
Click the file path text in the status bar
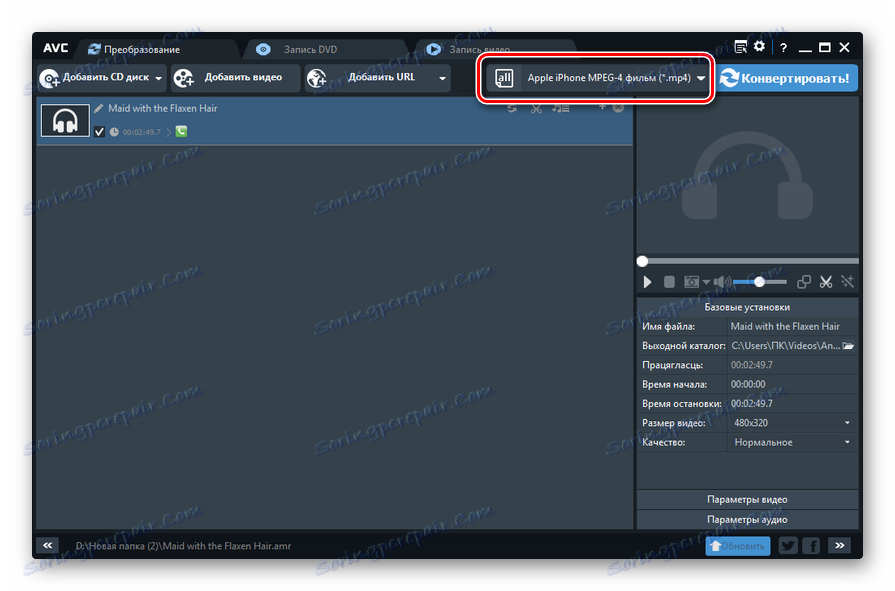183,546
